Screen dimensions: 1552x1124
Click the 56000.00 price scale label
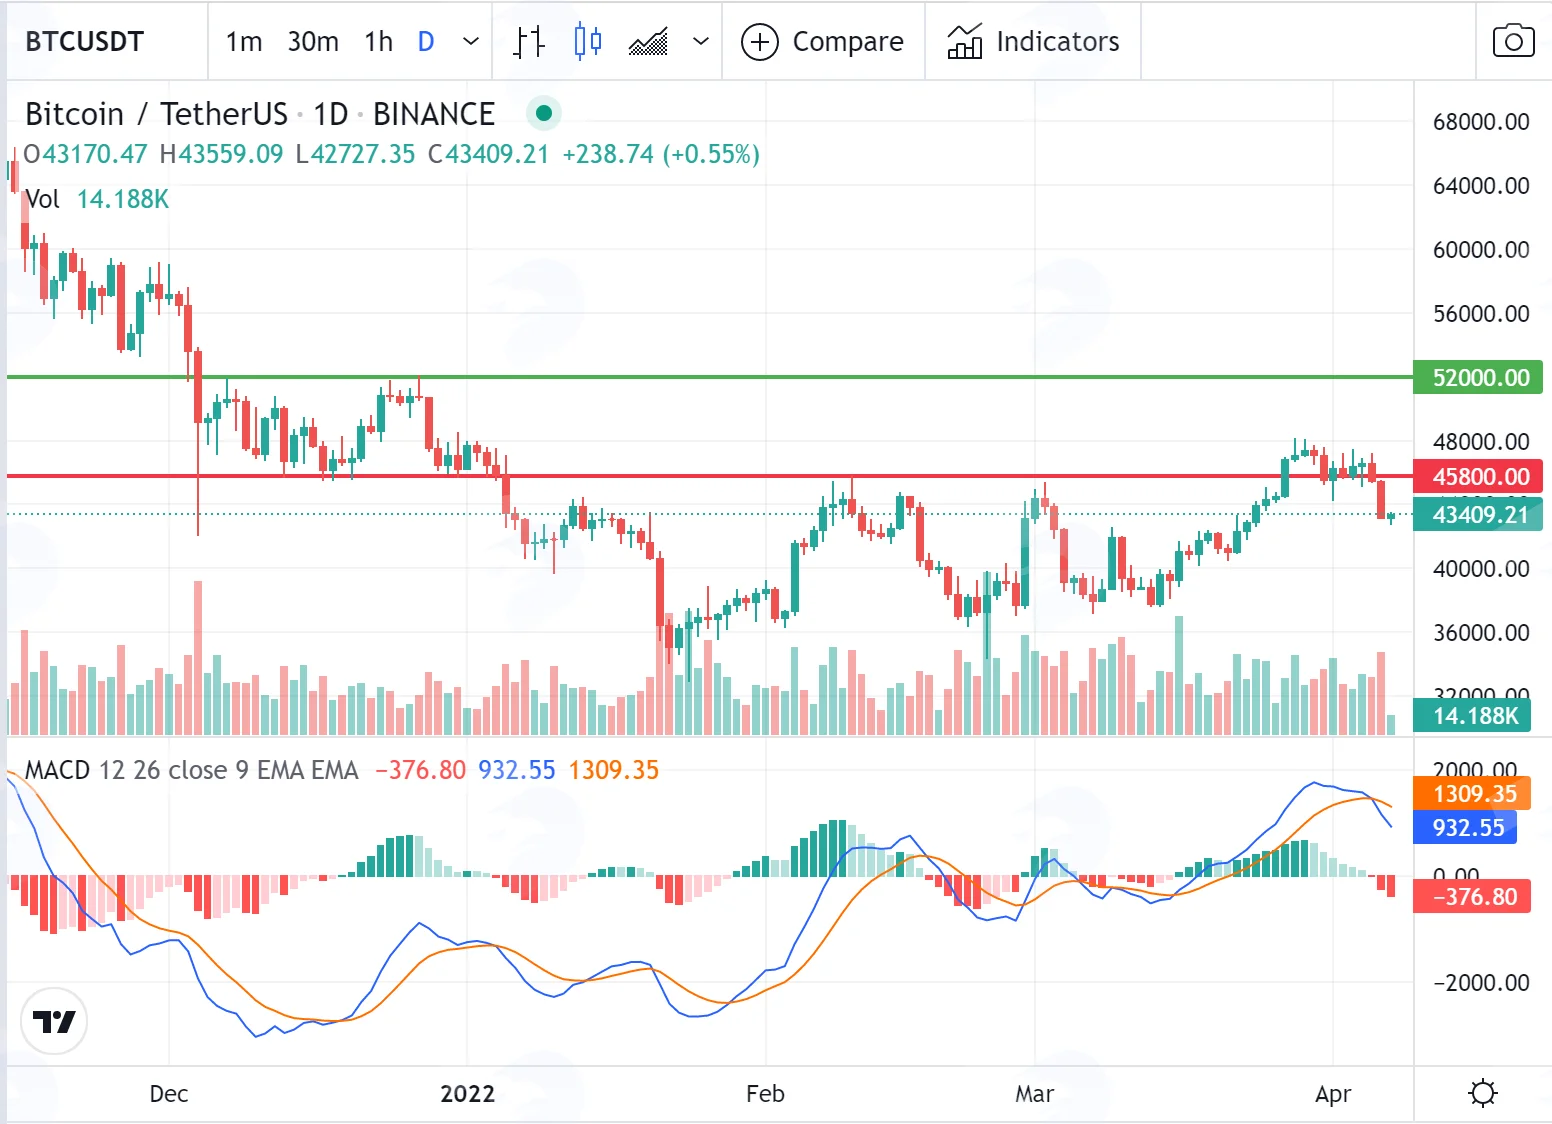(1481, 314)
